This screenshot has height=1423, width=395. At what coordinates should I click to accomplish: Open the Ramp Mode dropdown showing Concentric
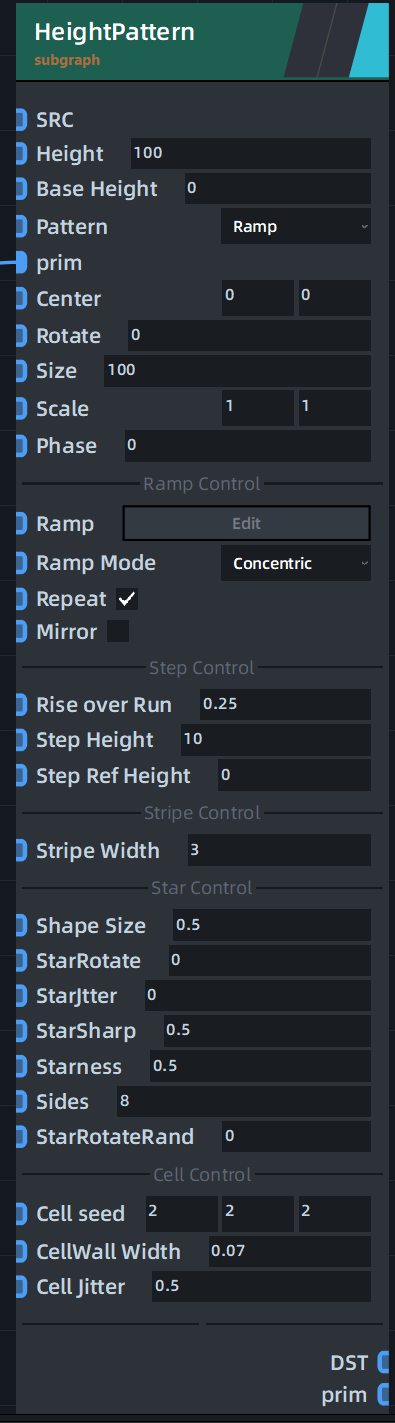click(296, 563)
